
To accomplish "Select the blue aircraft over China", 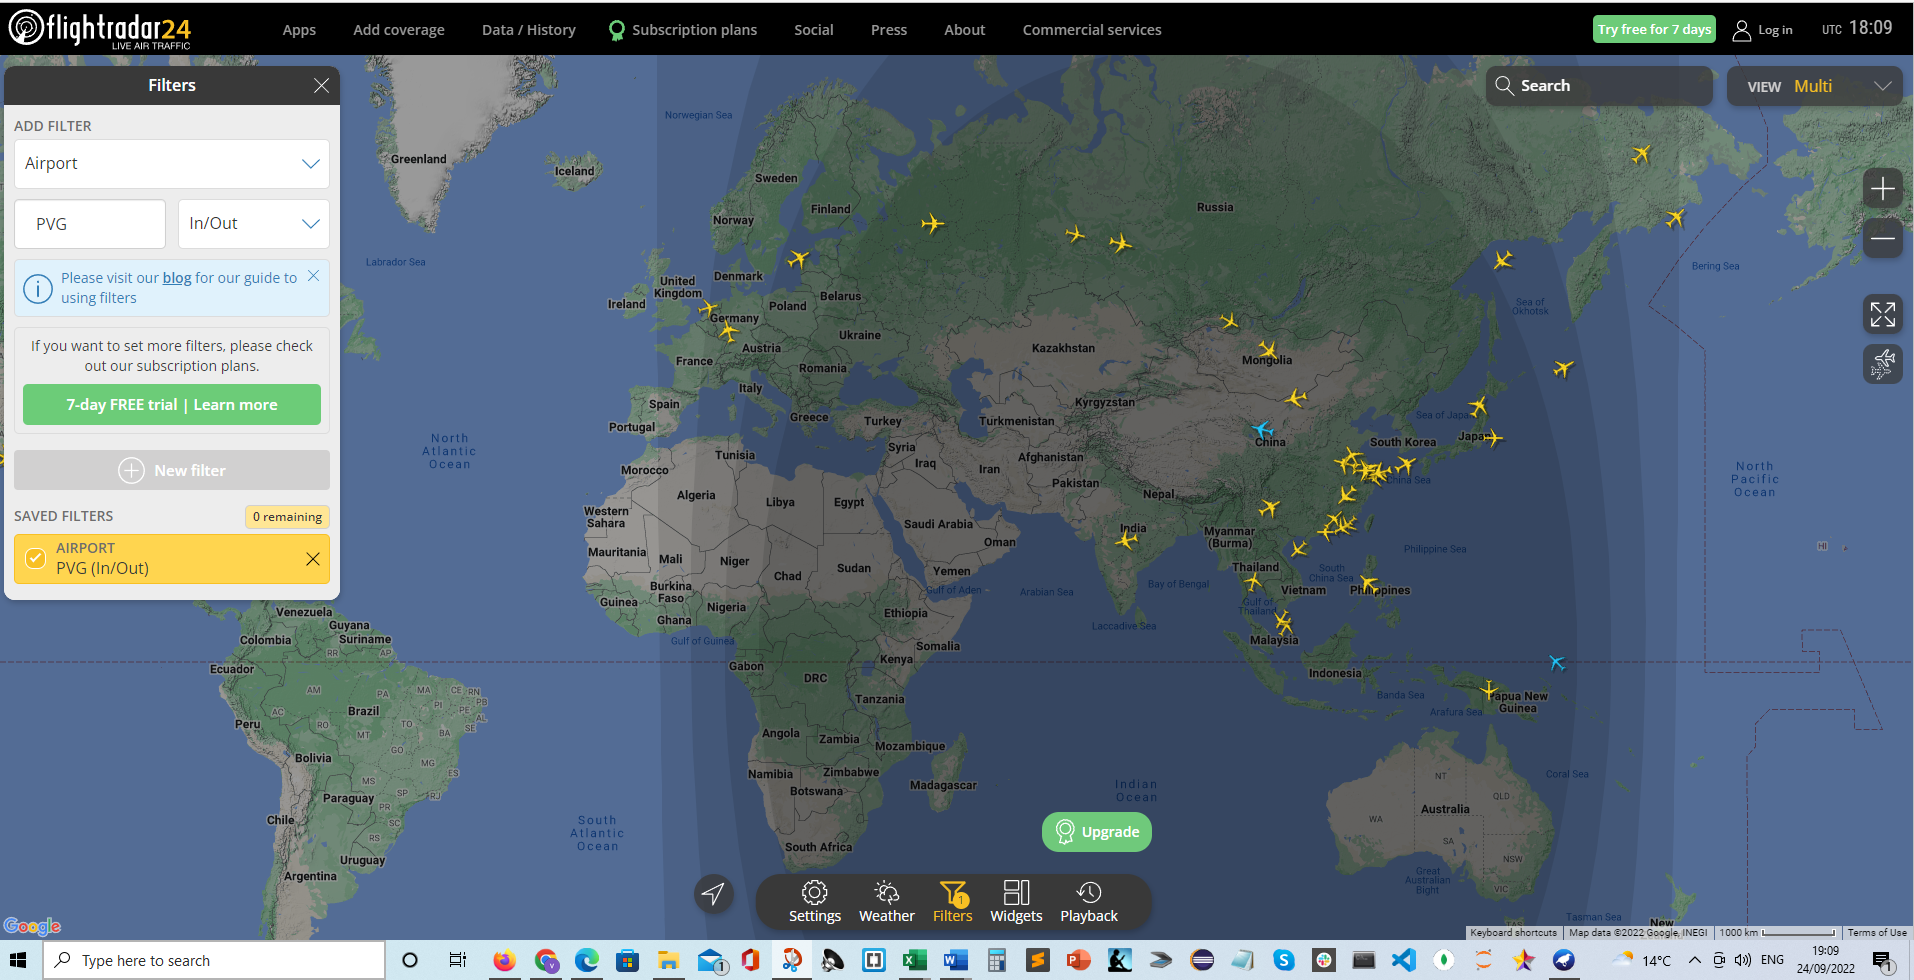I will click(x=1263, y=430).
